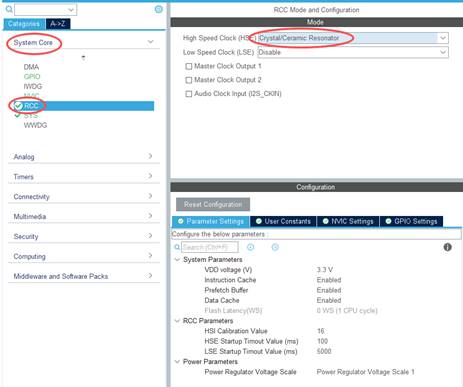Open the Parameter Settings tab
This screenshot has width=463, height=387.
pos(211,221)
